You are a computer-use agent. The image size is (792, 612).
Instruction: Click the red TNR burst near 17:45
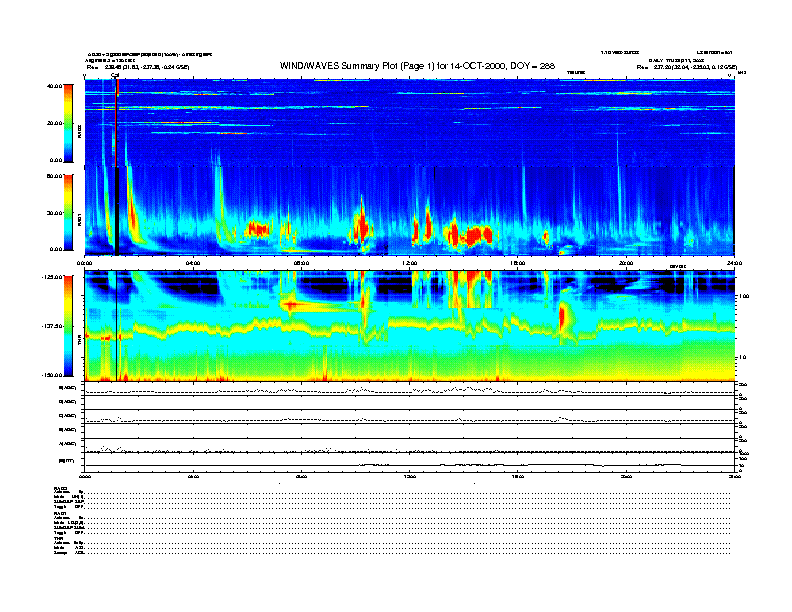tap(563, 317)
